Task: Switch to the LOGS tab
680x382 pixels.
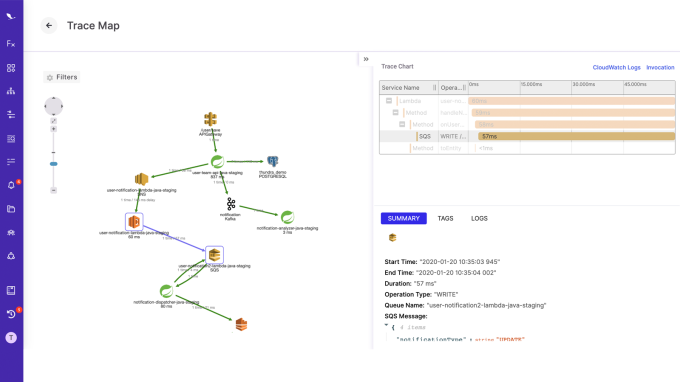Action: point(479,219)
